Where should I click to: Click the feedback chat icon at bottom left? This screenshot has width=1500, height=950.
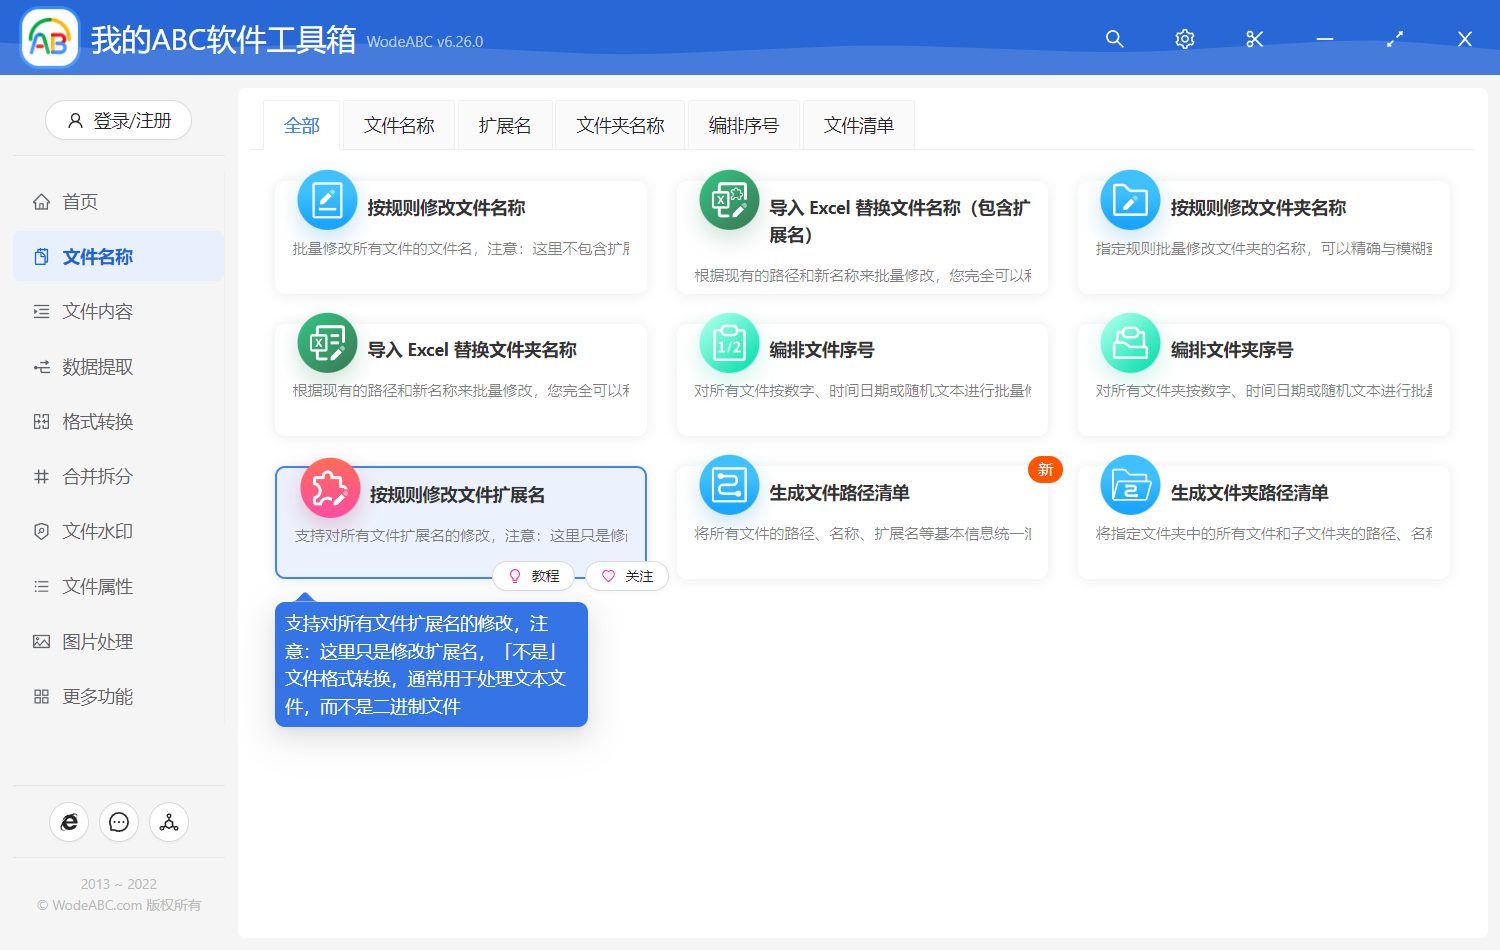point(119,822)
